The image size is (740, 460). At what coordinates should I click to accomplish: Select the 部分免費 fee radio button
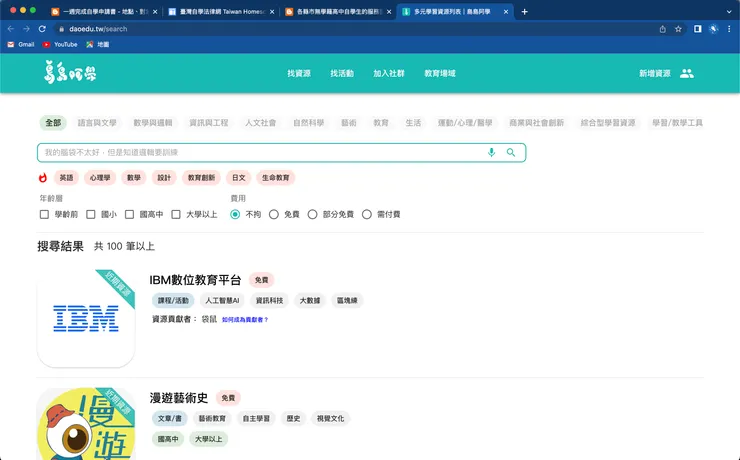click(x=312, y=215)
